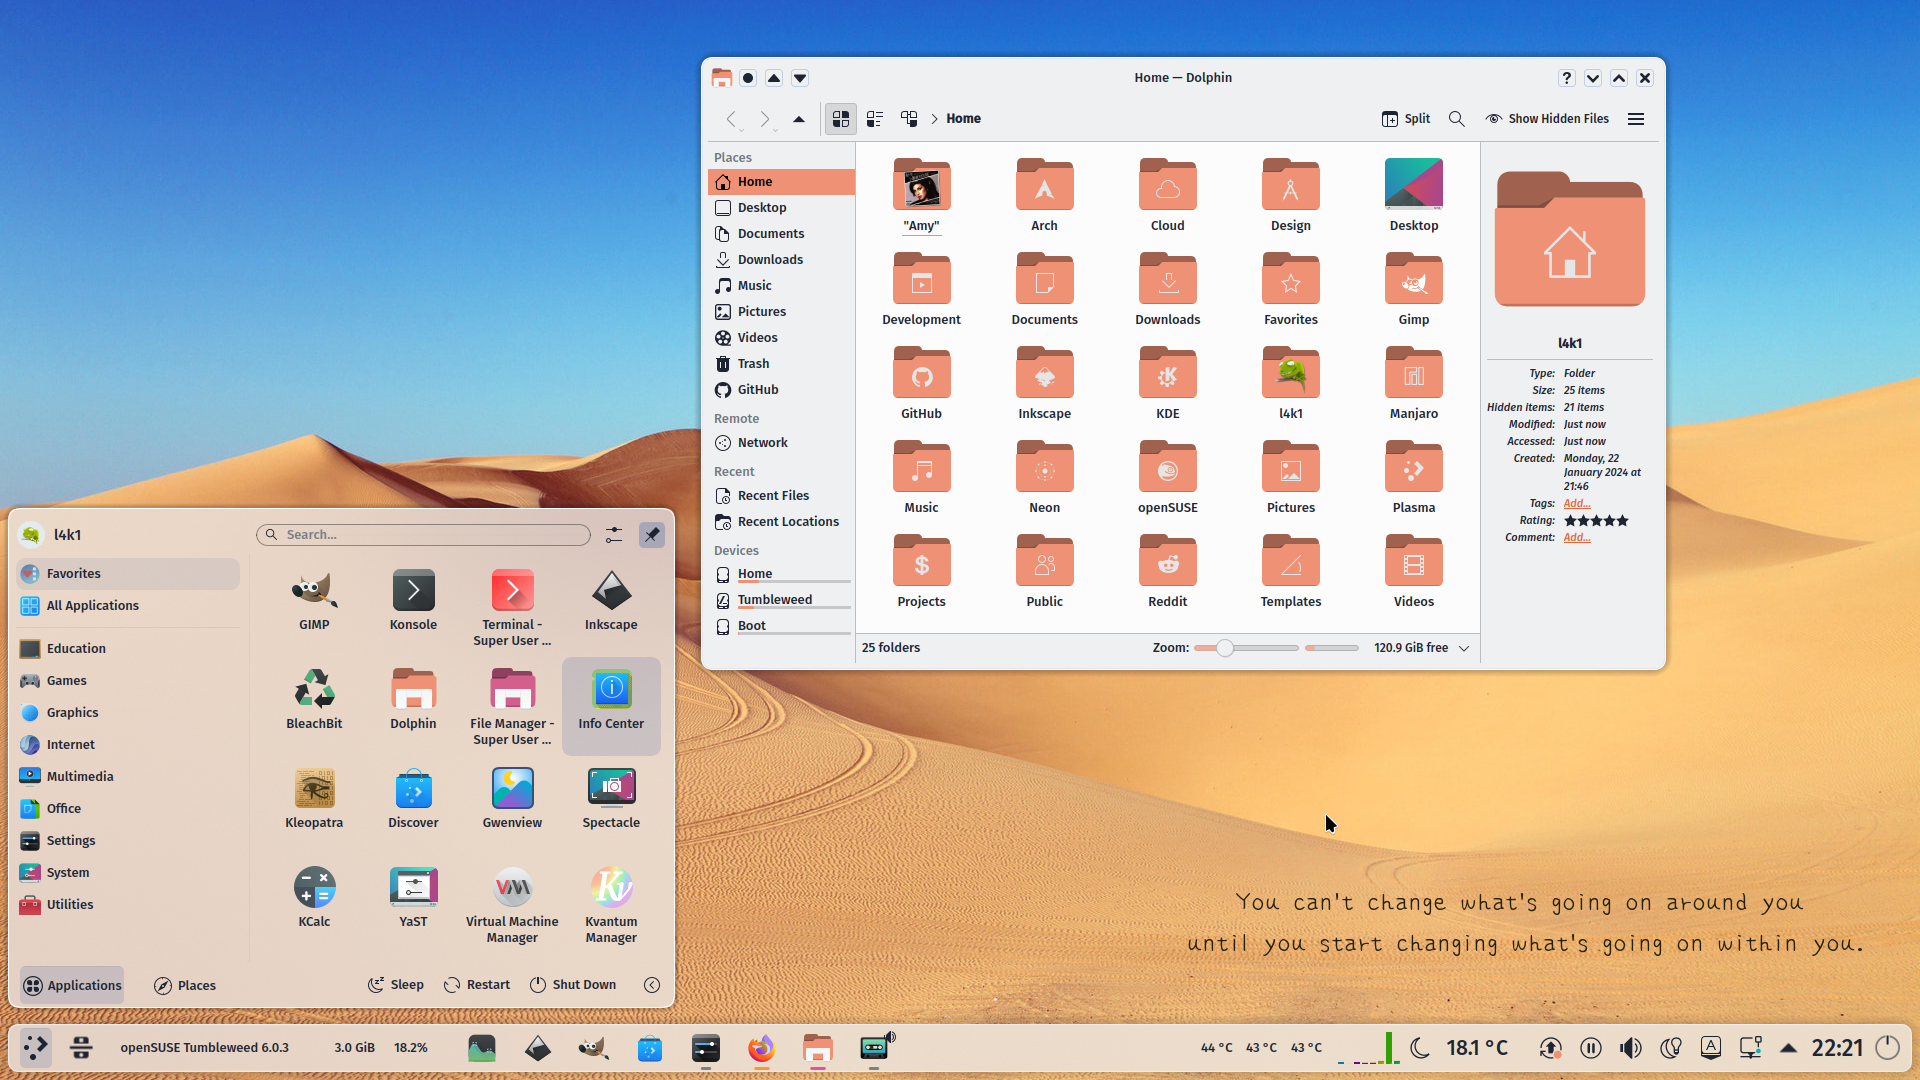The height and width of the screenshot is (1080, 1920).
Task: Click the Dolphin search magnifier icon
Action: pyautogui.click(x=1457, y=119)
